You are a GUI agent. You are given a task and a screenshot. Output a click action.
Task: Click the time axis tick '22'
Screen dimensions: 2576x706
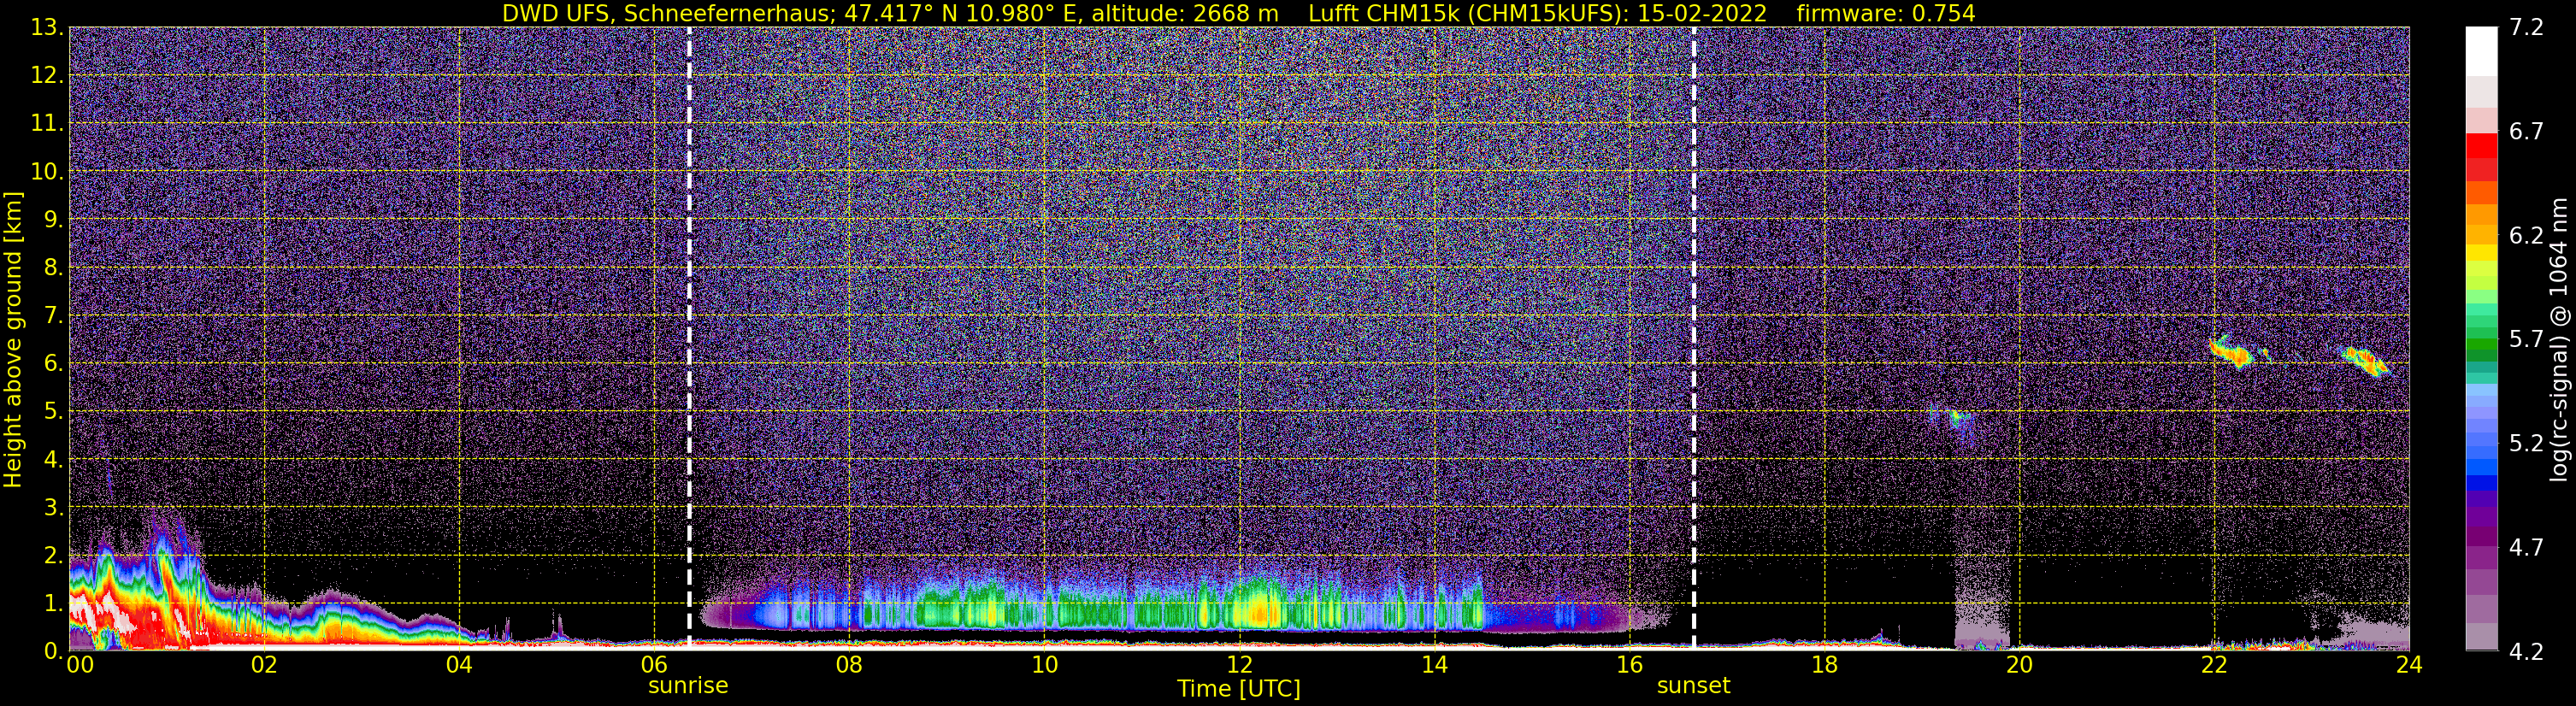coord(2214,665)
